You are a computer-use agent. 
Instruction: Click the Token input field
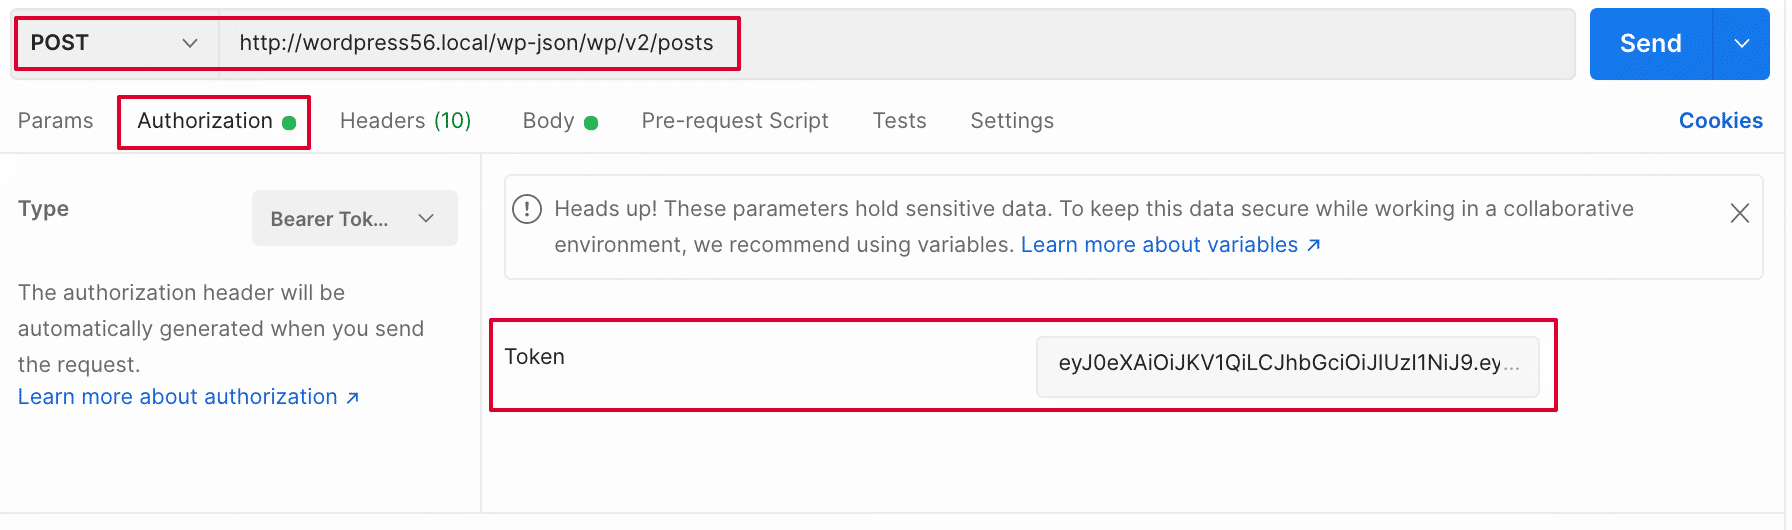coord(1287,364)
